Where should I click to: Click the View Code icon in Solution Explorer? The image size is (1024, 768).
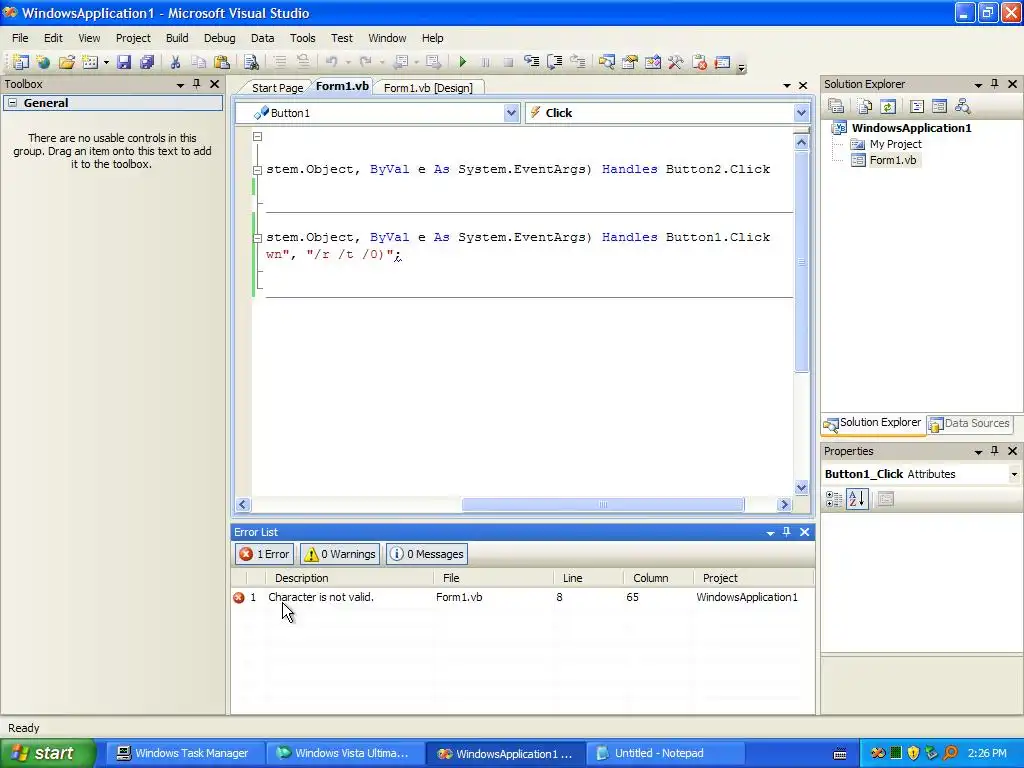[x=916, y=106]
